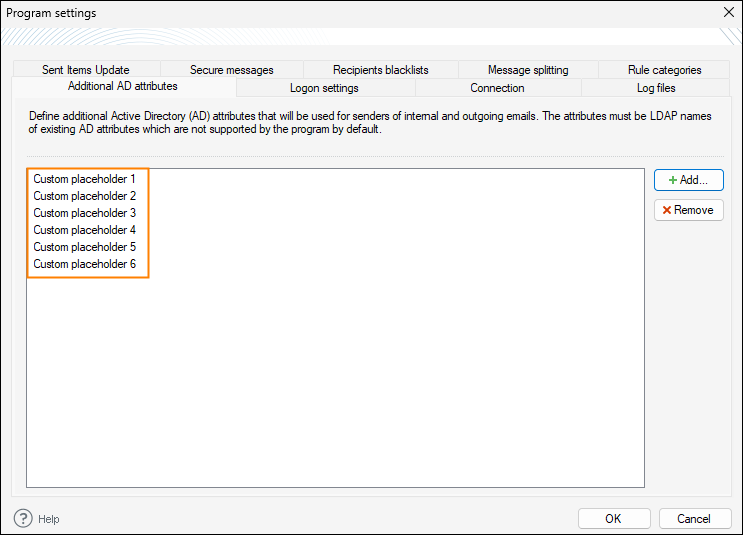The width and height of the screenshot is (743, 535).
Task: Click the Help question mark icon
Action: (x=23, y=518)
